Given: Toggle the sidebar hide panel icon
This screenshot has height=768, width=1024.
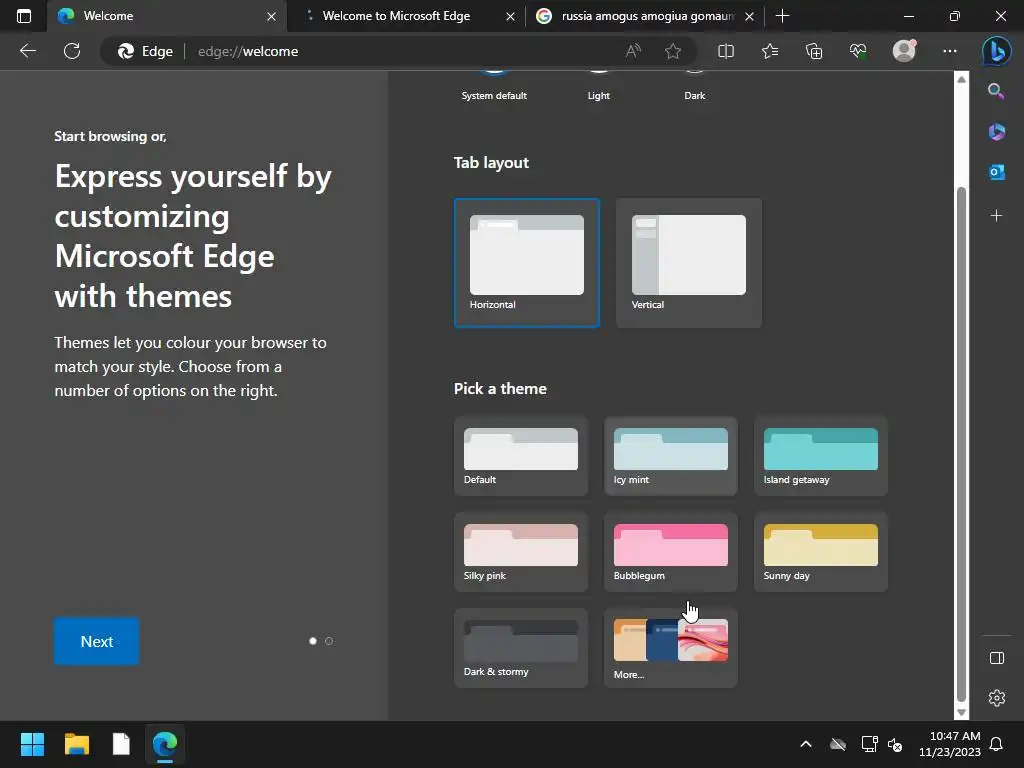Looking at the screenshot, I should pos(997,658).
